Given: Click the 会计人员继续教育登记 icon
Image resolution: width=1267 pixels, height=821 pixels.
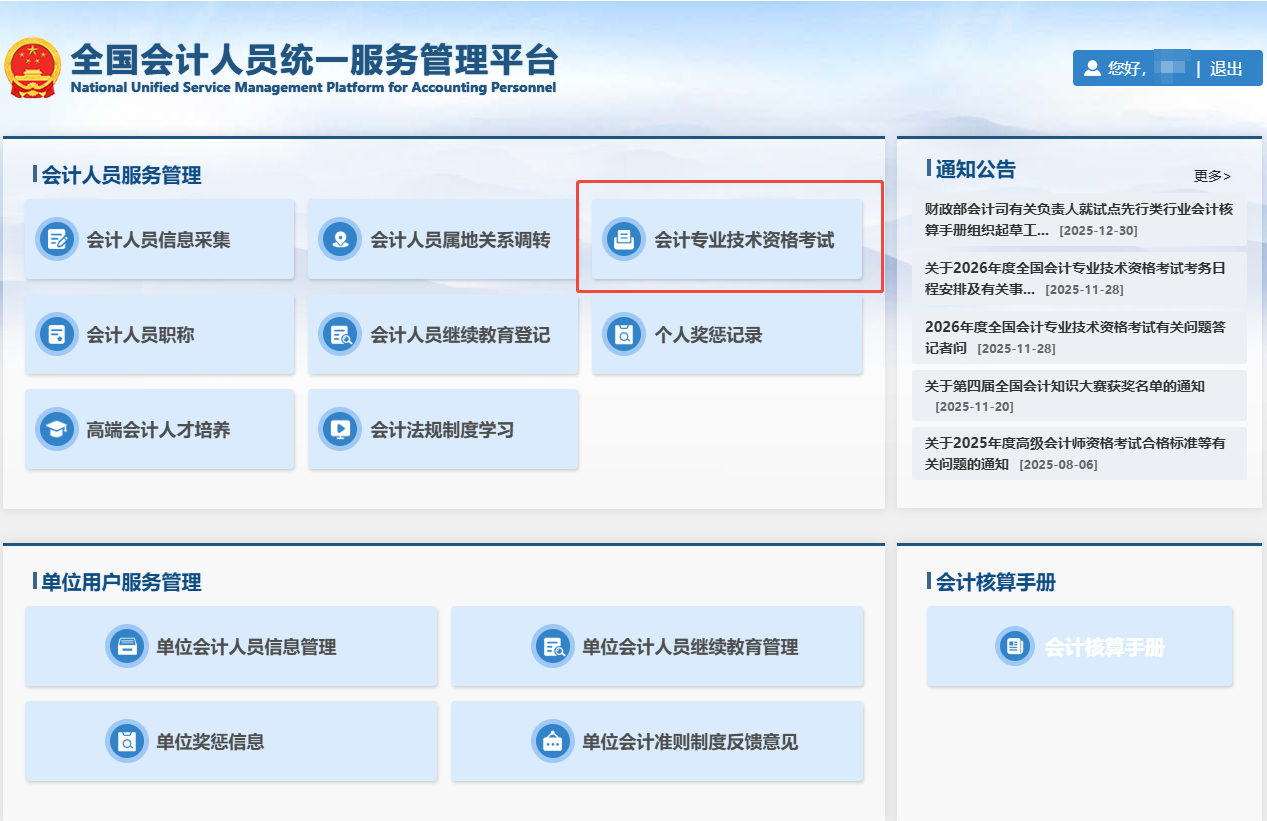Looking at the screenshot, I should (340, 334).
